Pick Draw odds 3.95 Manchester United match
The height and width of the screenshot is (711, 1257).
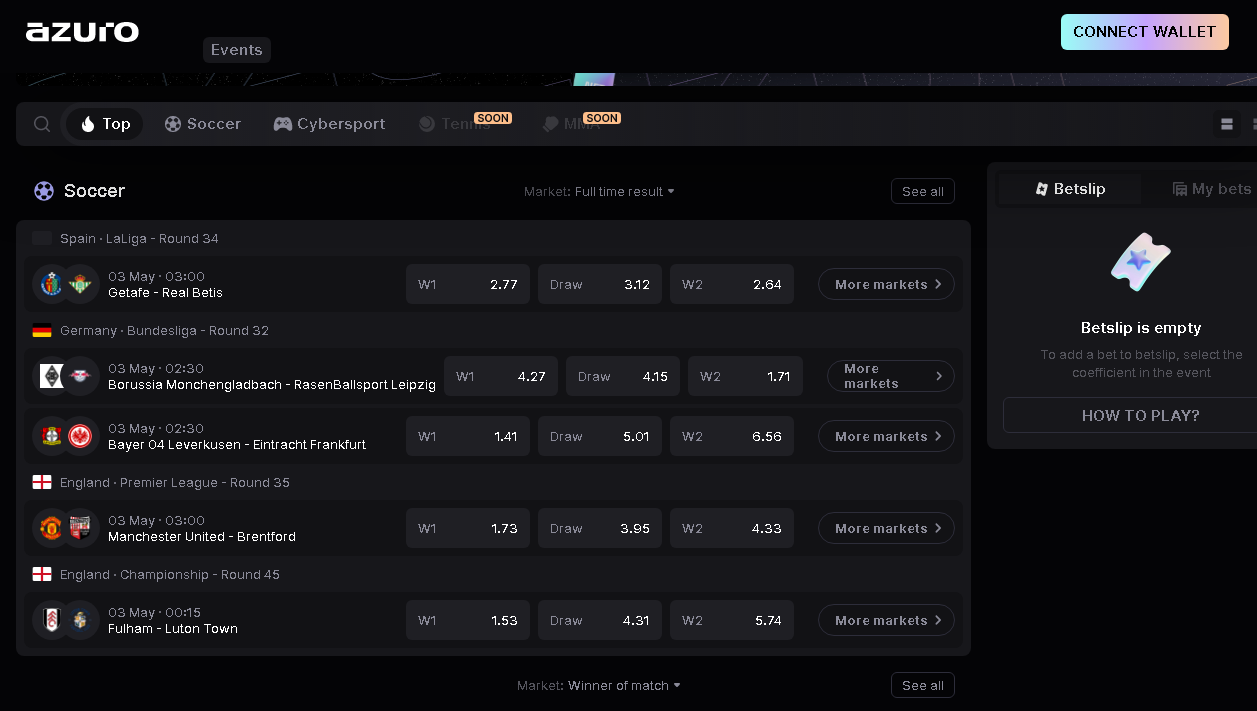point(600,528)
